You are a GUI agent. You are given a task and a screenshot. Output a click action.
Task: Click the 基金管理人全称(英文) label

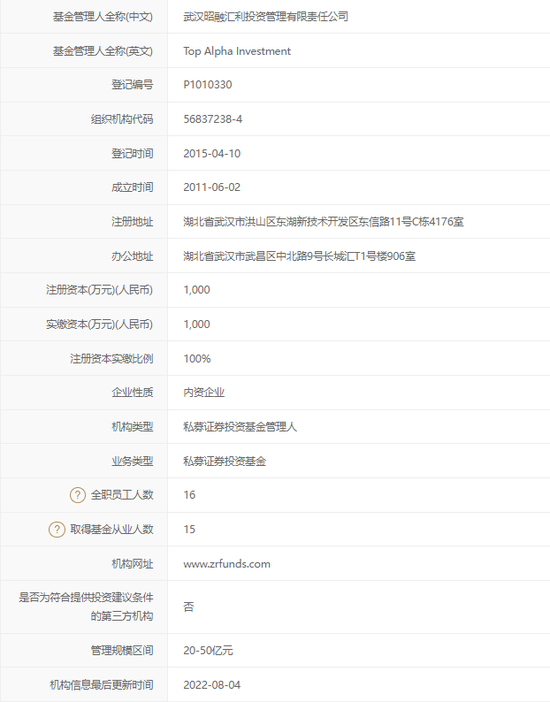pyautogui.click(x=103, y=51)
